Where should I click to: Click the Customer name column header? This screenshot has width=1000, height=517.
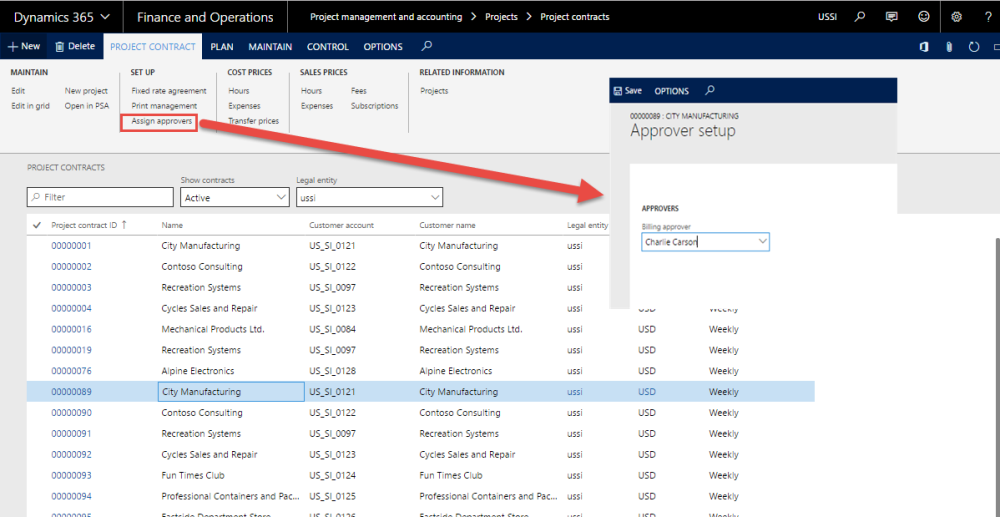coord(447,225)
